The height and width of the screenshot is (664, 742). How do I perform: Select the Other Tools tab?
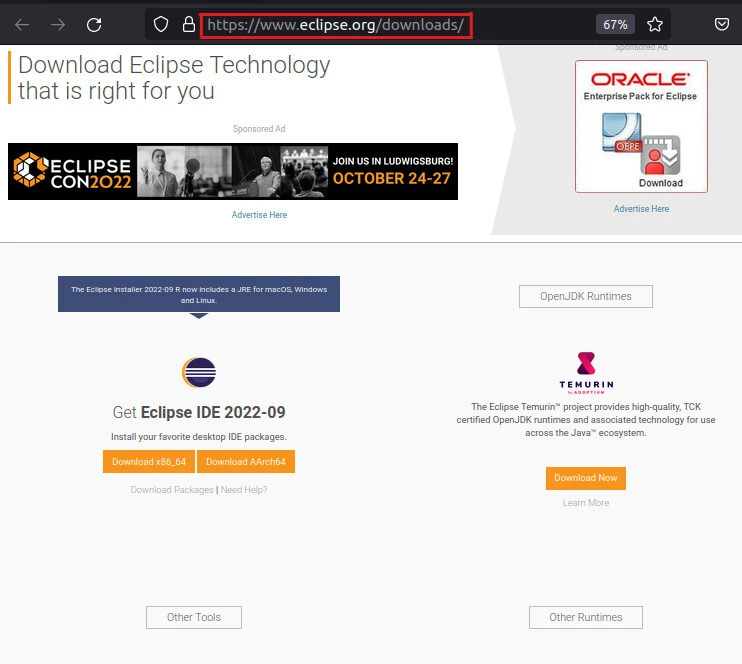(x=194, y=617)
